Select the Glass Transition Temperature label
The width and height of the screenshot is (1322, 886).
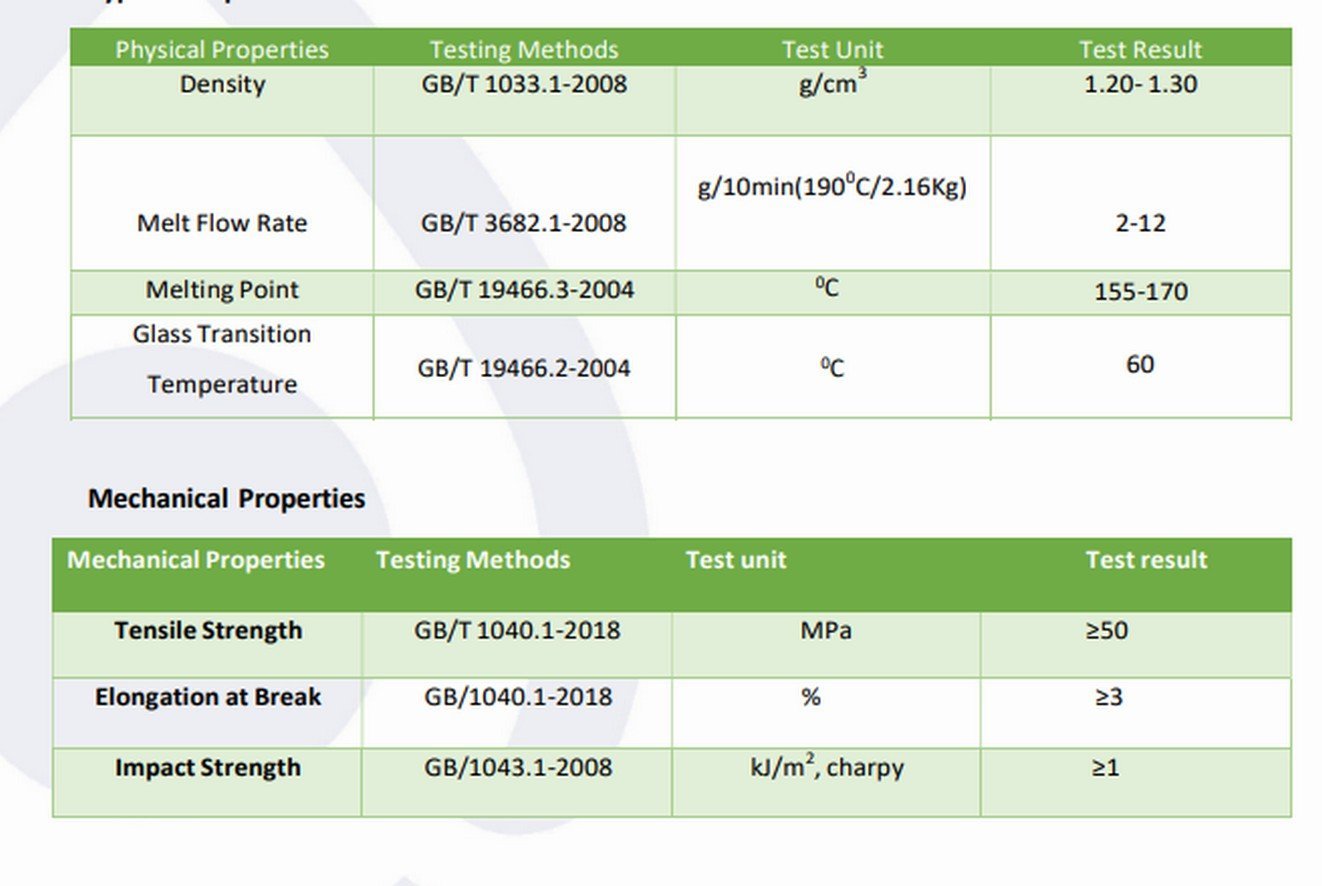222,359
